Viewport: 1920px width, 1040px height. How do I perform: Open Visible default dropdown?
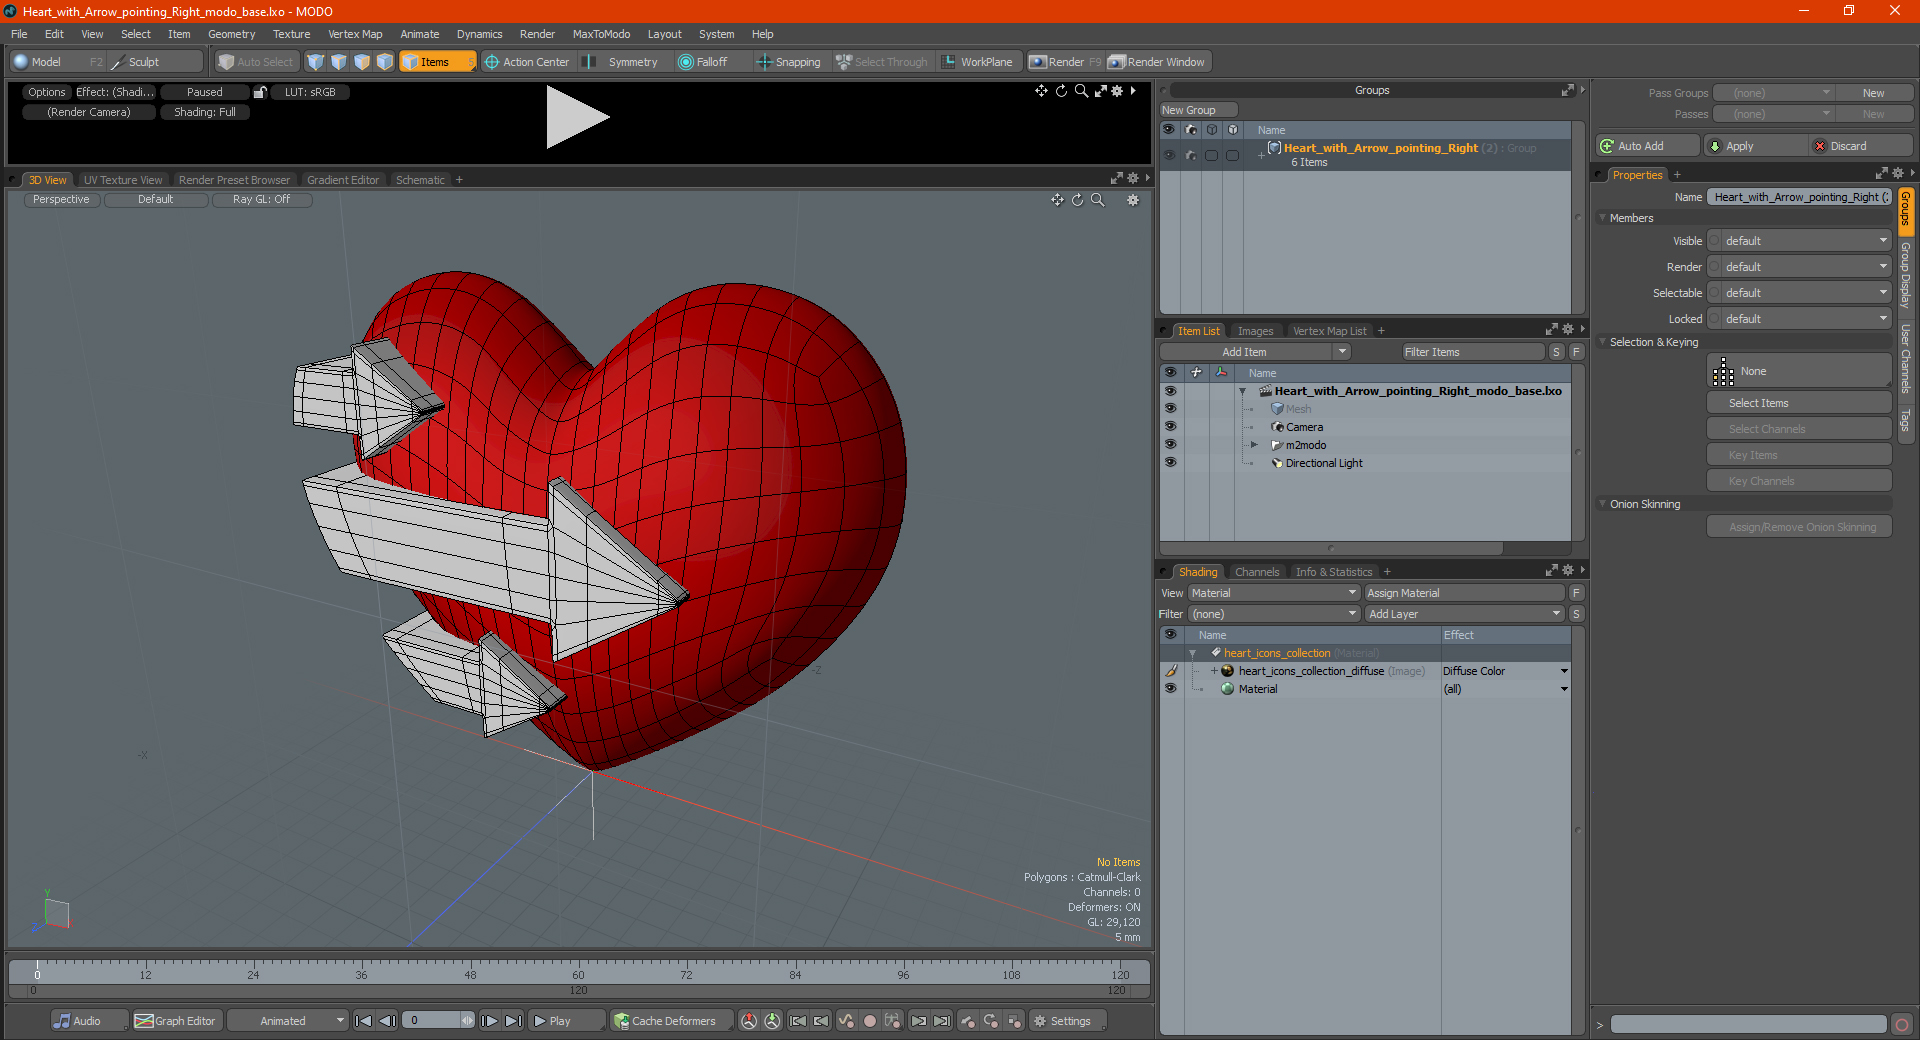point(1799,241)
